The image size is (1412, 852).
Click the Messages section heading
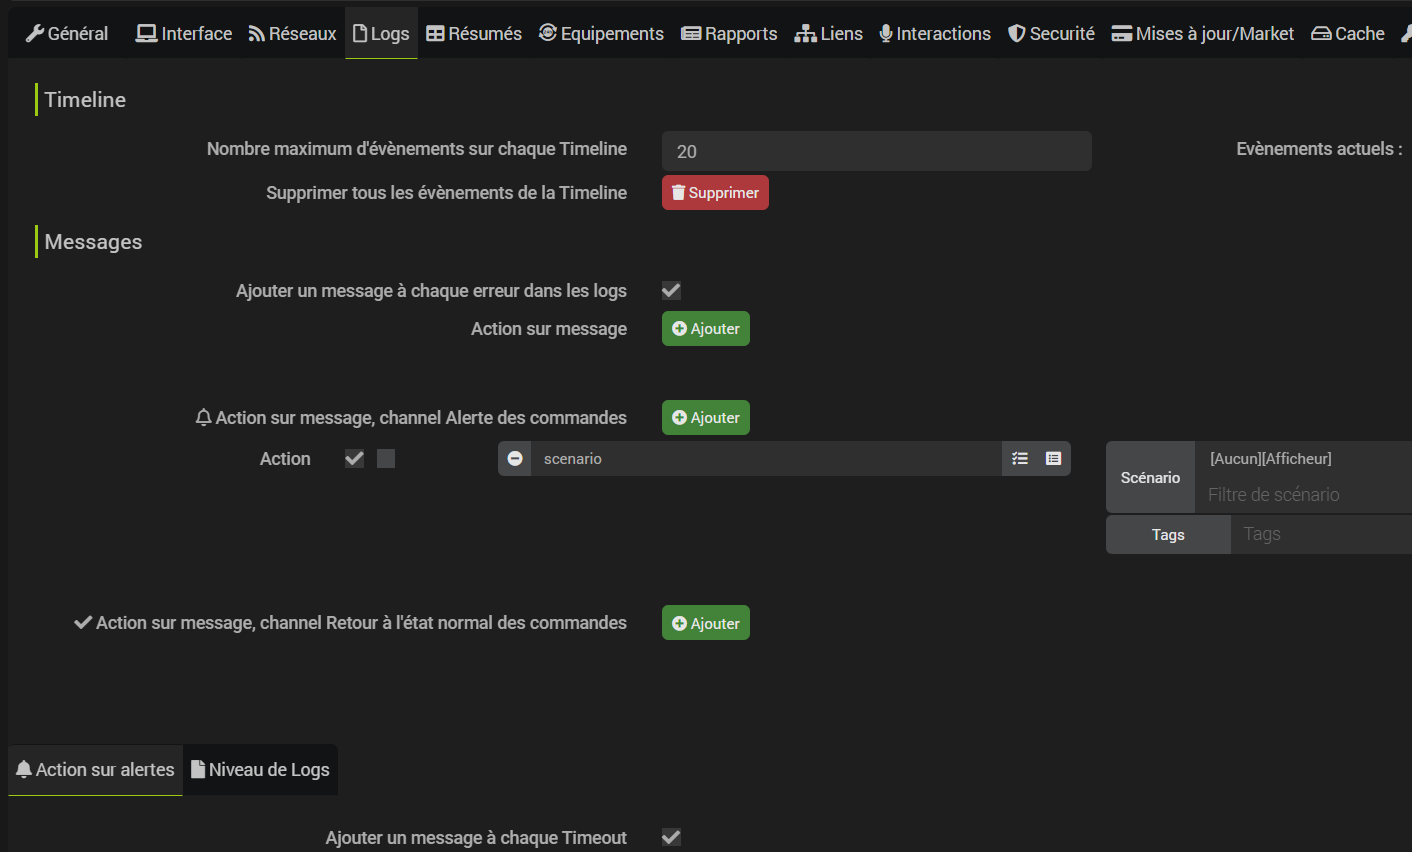coord(93,241)
